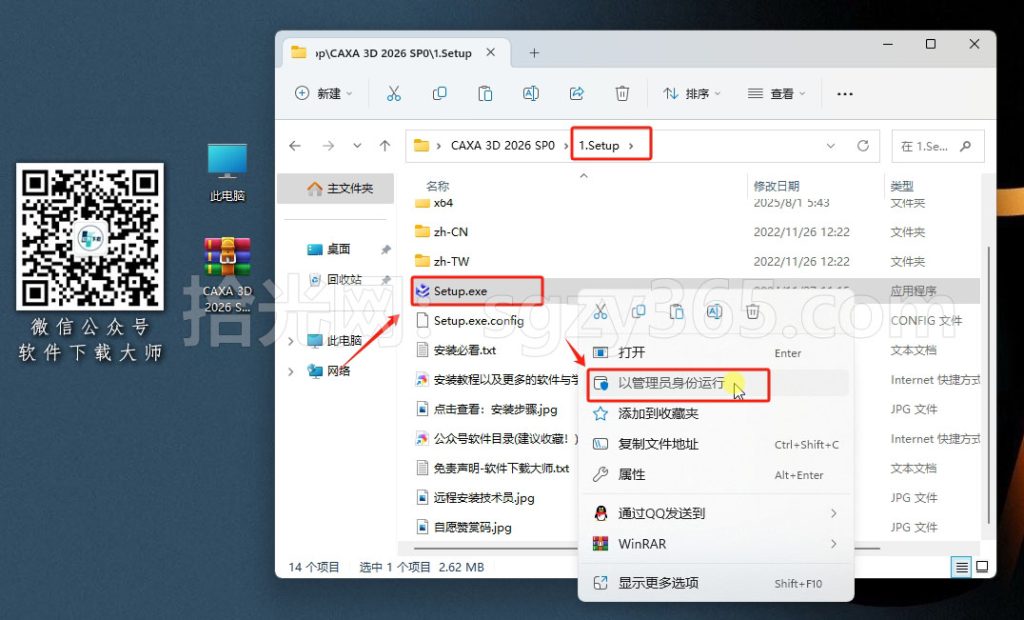Go back with the Back arrow
The height and width of the screenshot is (620, 1024).
[x=295, y=146]
